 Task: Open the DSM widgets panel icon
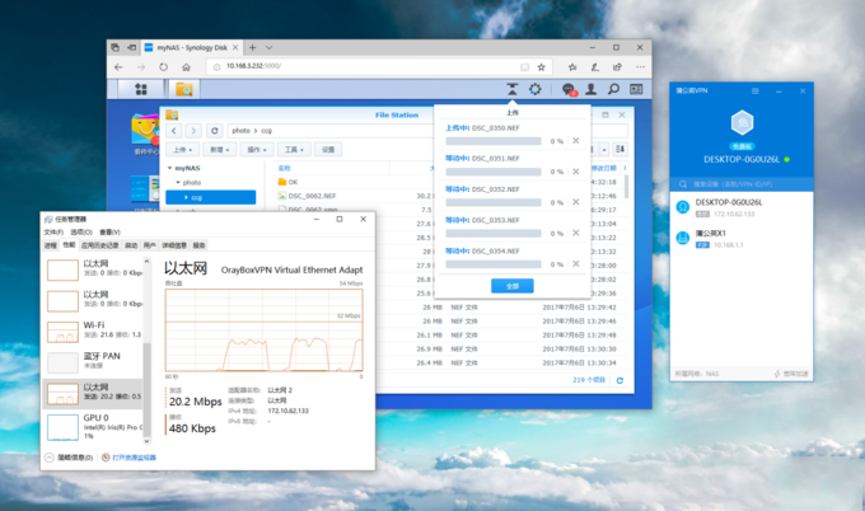pyautogui.click(x=636, y=89)
